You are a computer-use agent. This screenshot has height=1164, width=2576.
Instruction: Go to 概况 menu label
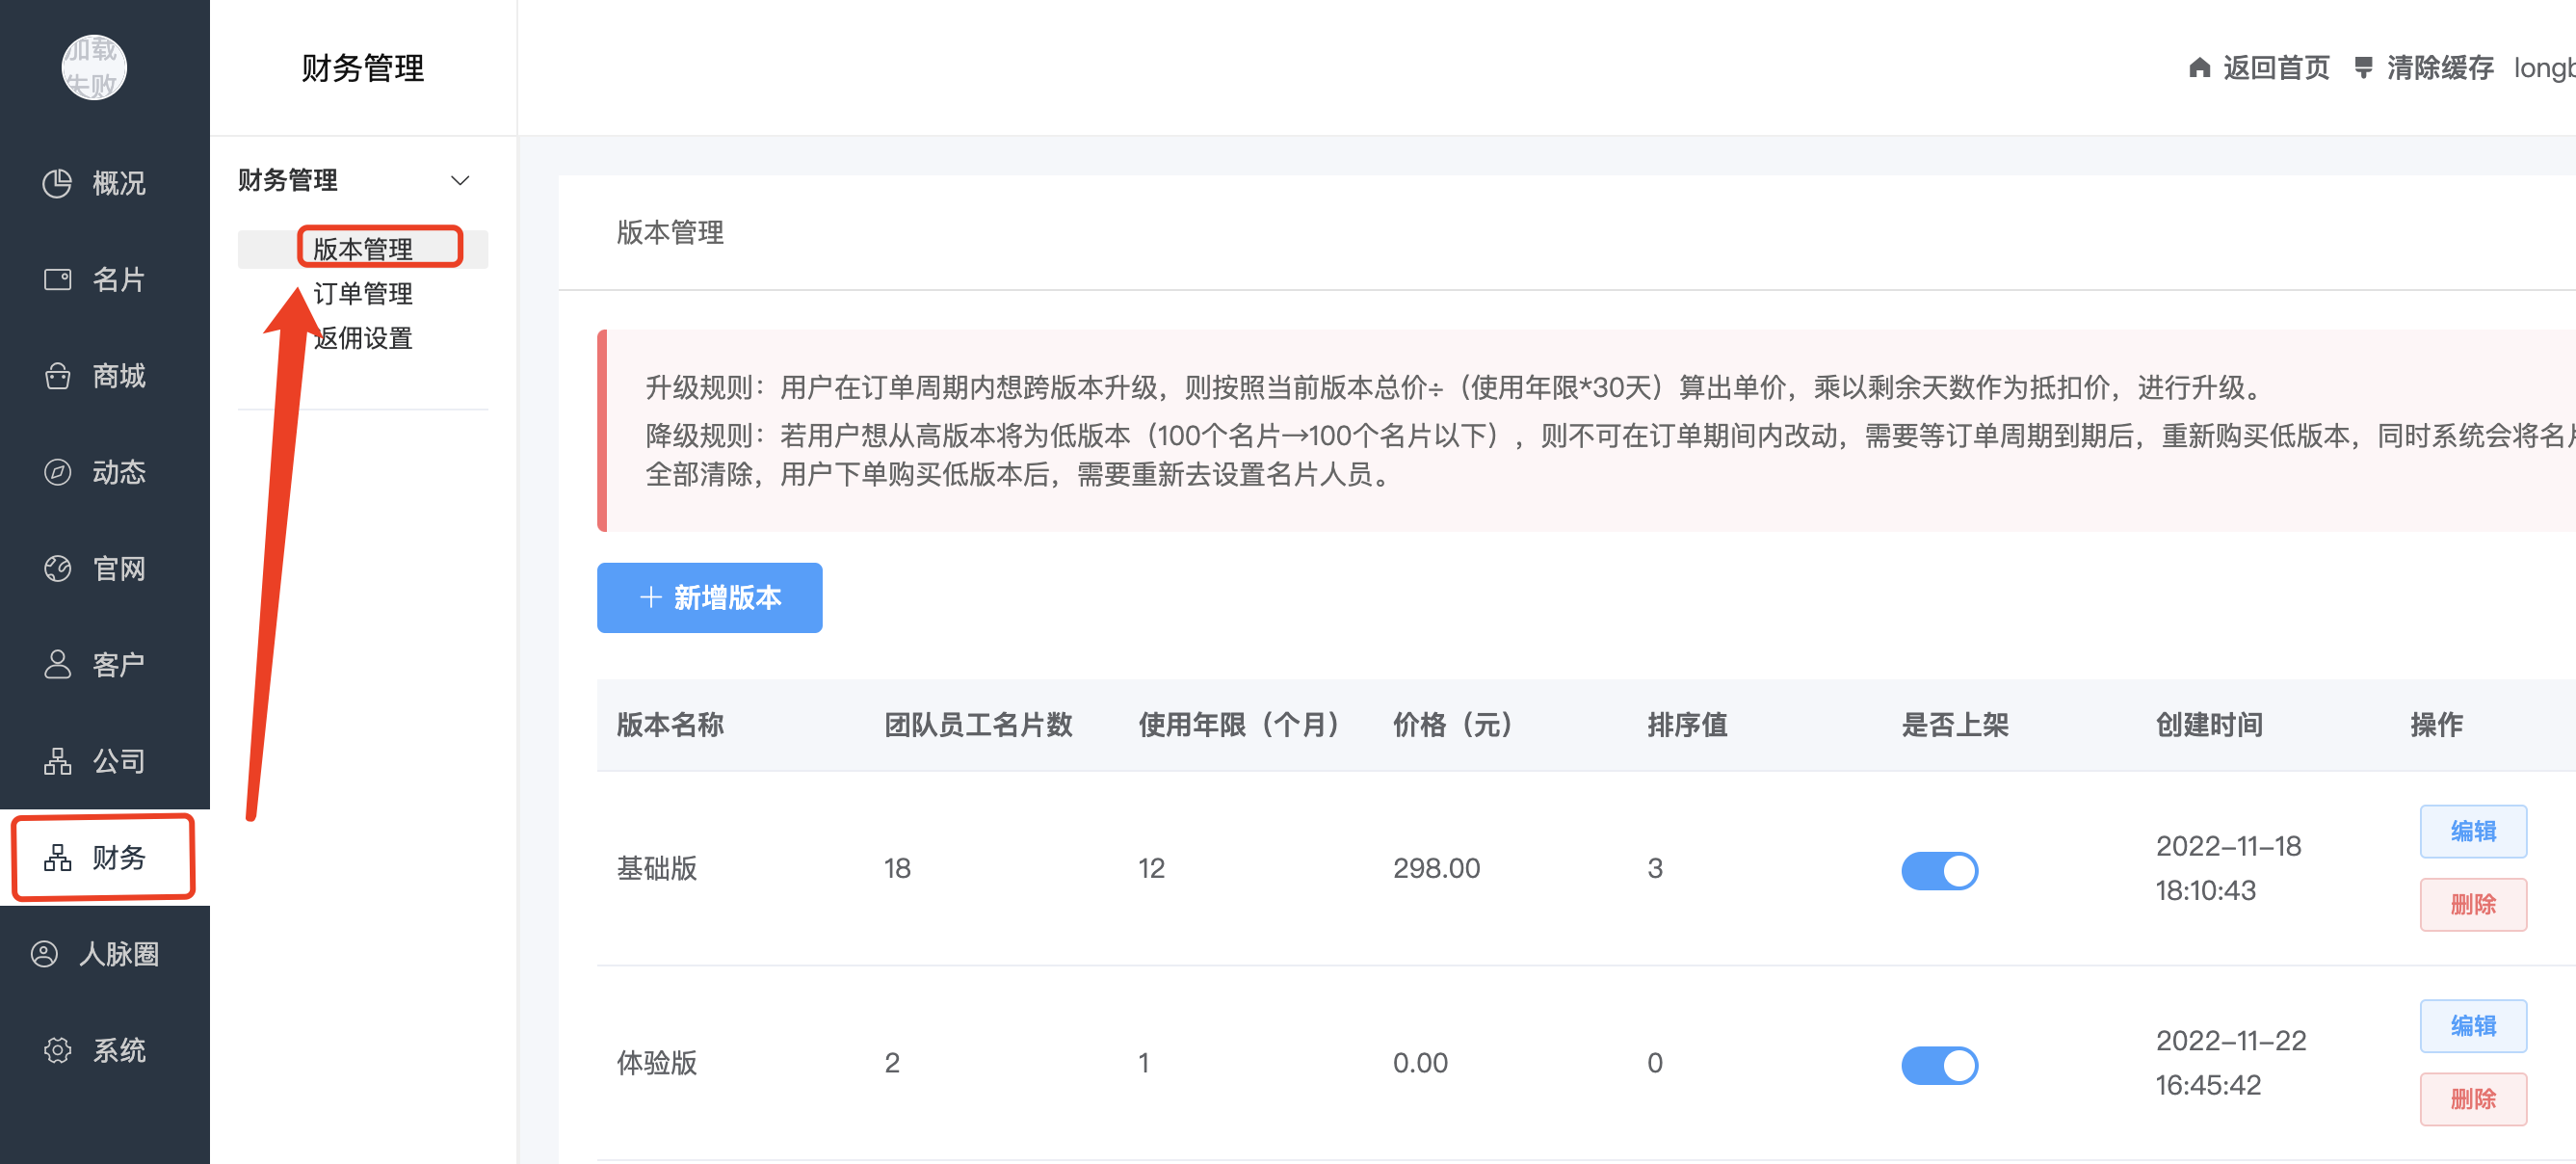click(x=119, y=183)
